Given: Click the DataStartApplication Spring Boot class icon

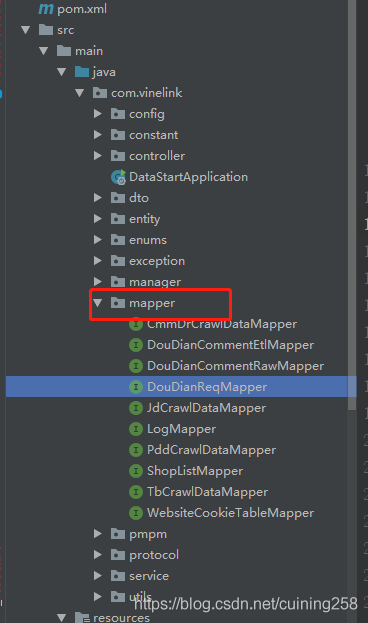Looking at the screenshot, I should (x=118, y=177).
